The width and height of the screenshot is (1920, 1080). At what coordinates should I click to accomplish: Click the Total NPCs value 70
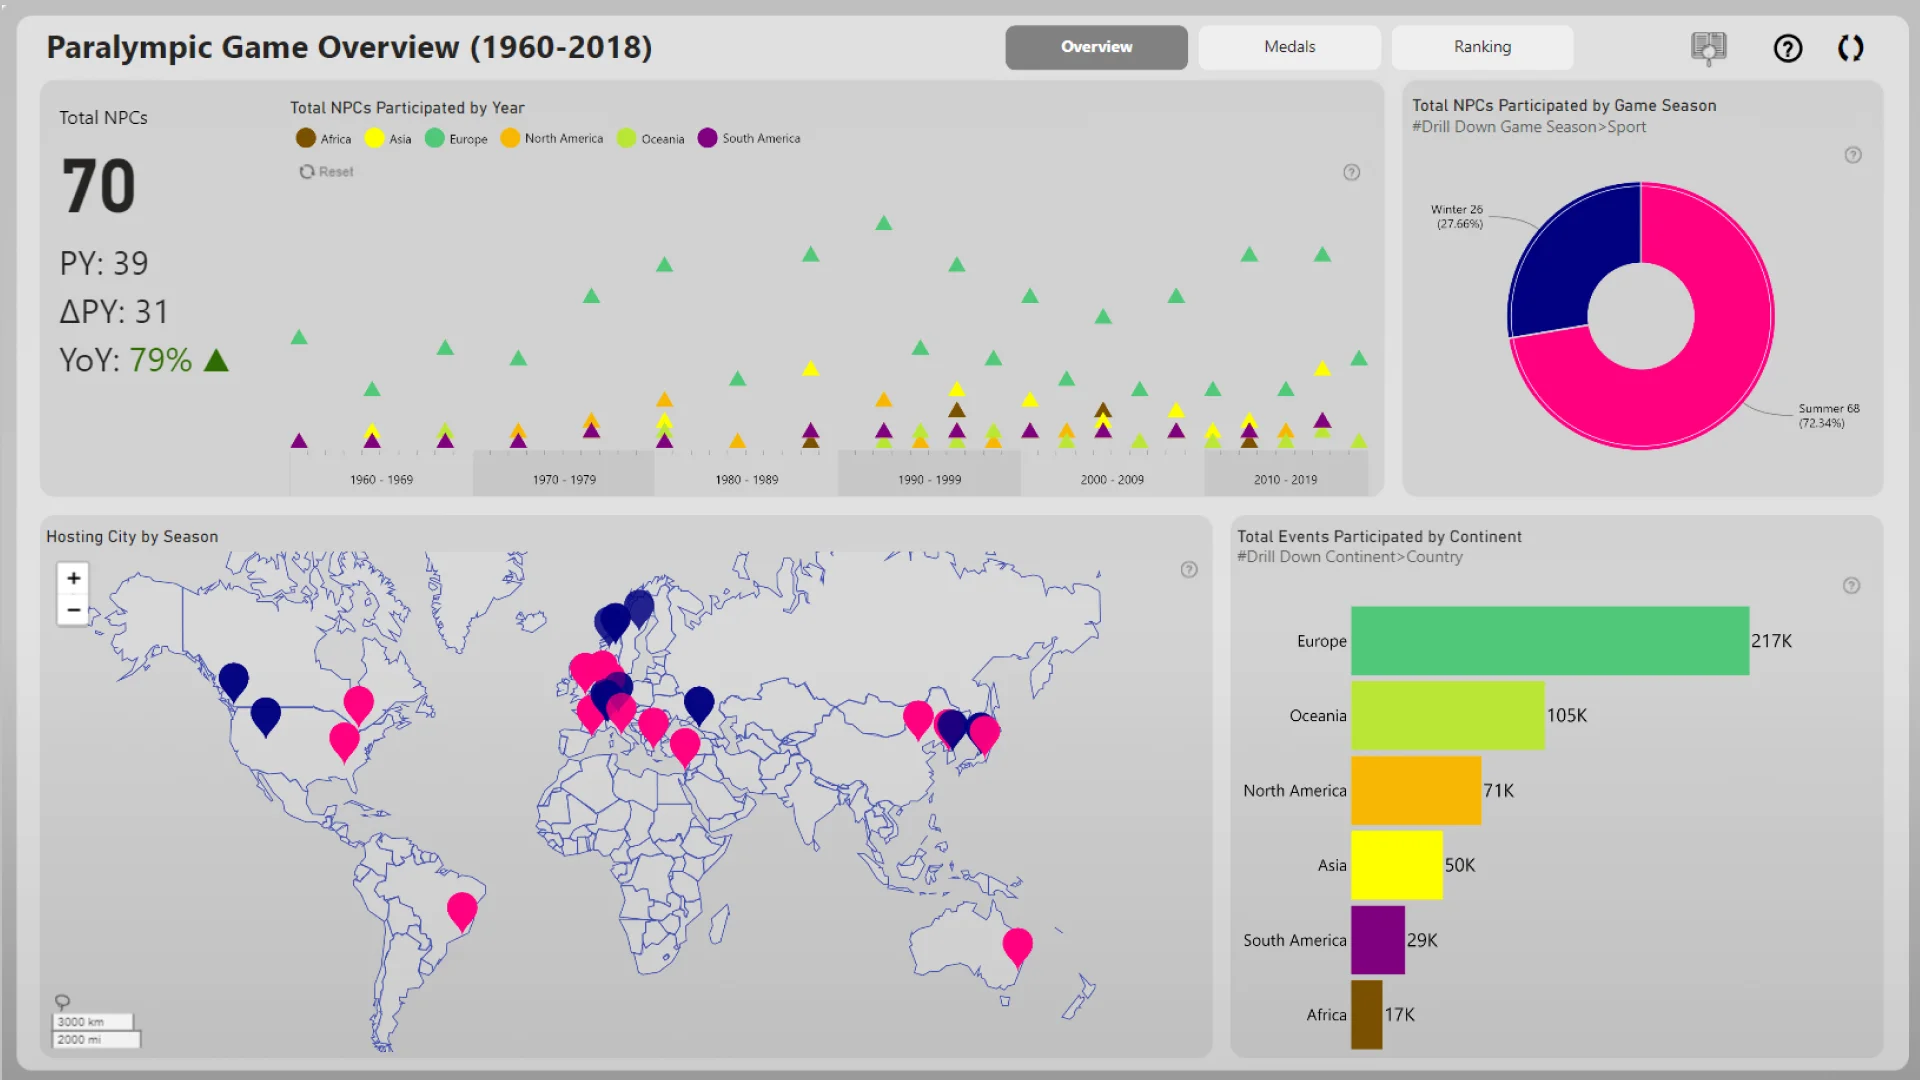(x=98, y=187)
